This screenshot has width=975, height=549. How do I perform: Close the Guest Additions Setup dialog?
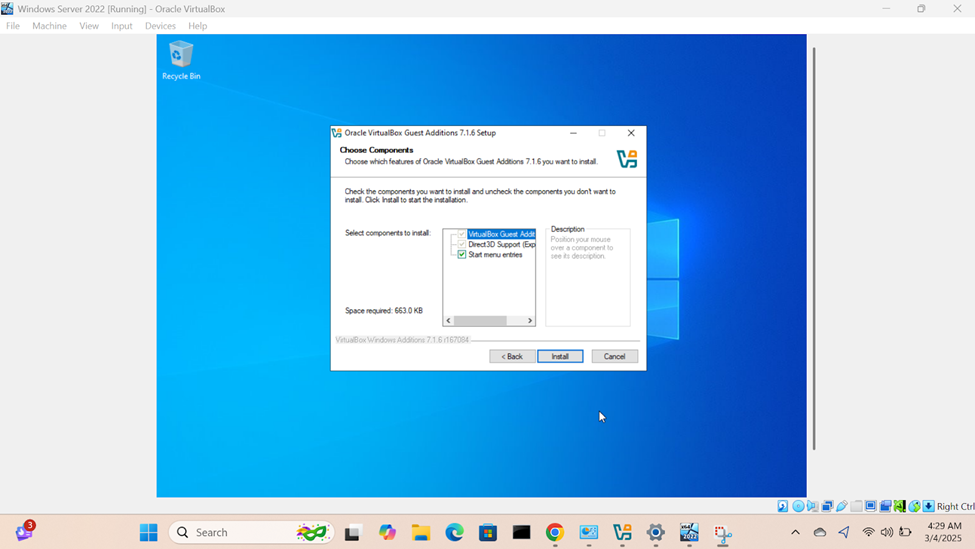pos(631,133)
